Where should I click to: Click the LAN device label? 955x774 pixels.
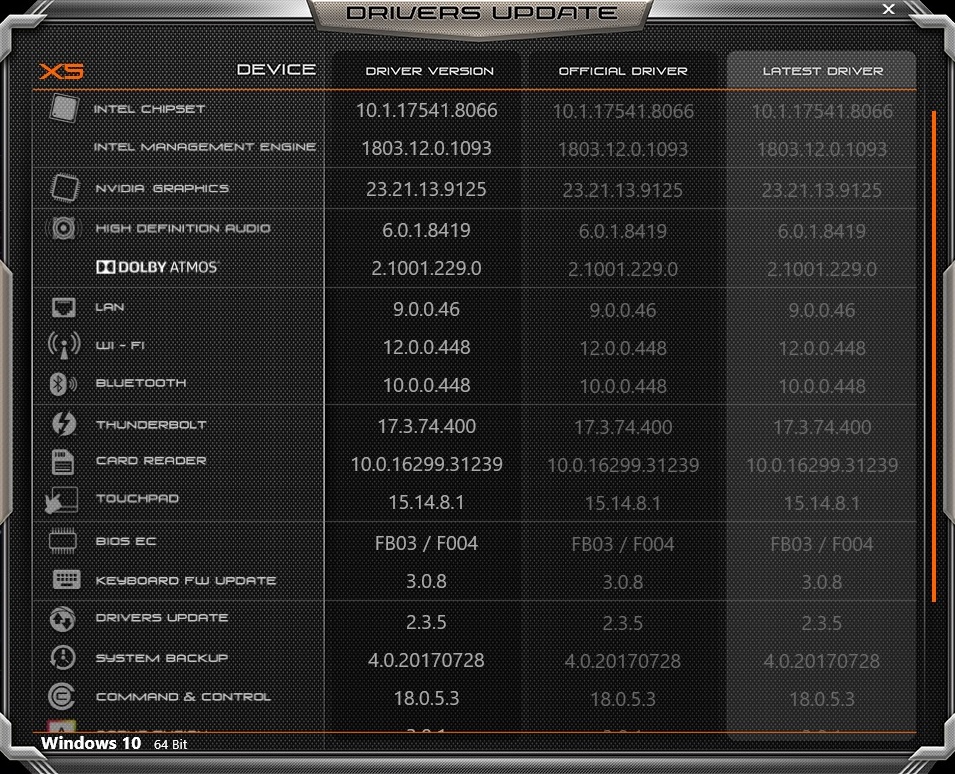(110, 308)
